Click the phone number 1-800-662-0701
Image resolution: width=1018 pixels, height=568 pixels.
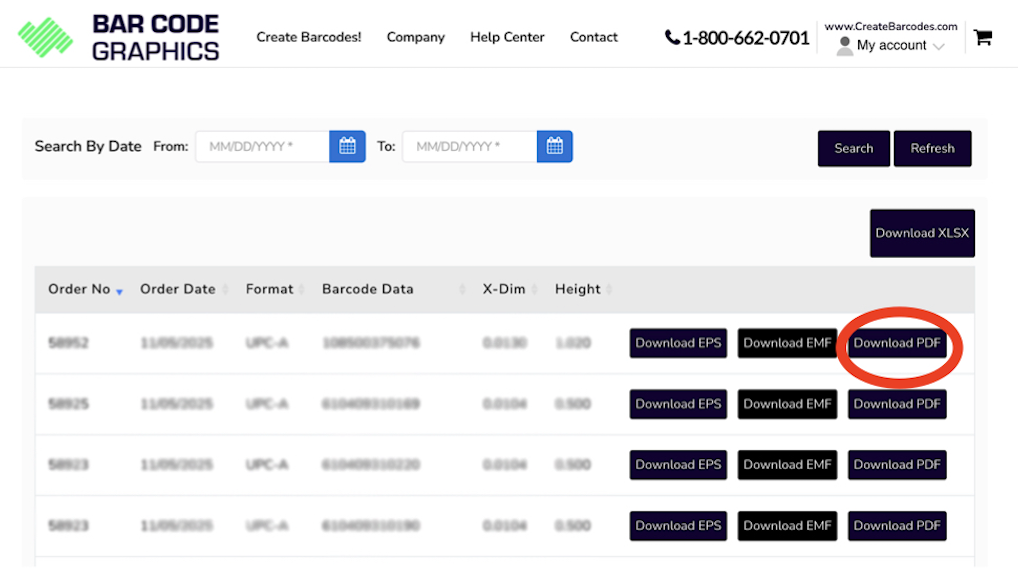[737, 38]
